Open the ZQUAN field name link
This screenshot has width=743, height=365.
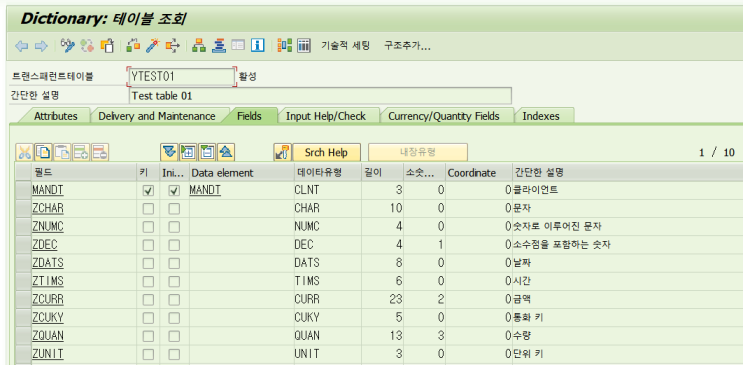[48, 336]
